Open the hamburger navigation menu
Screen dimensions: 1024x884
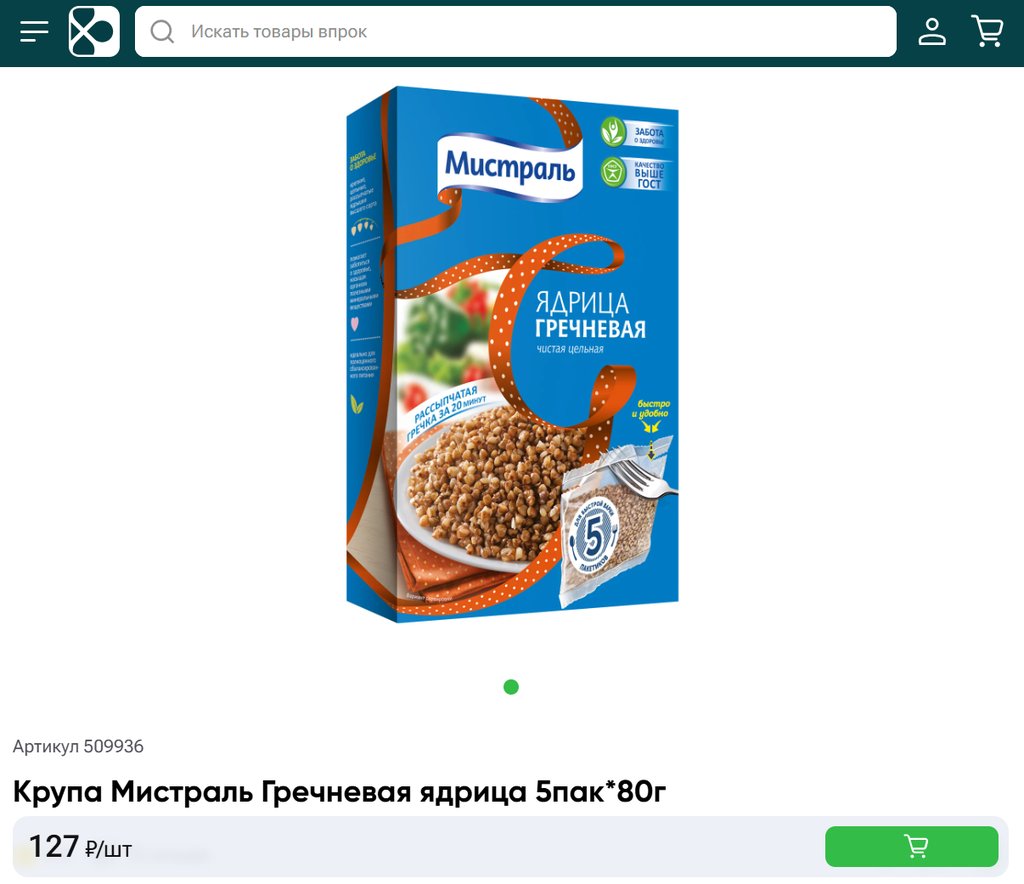tap(34, 31)
